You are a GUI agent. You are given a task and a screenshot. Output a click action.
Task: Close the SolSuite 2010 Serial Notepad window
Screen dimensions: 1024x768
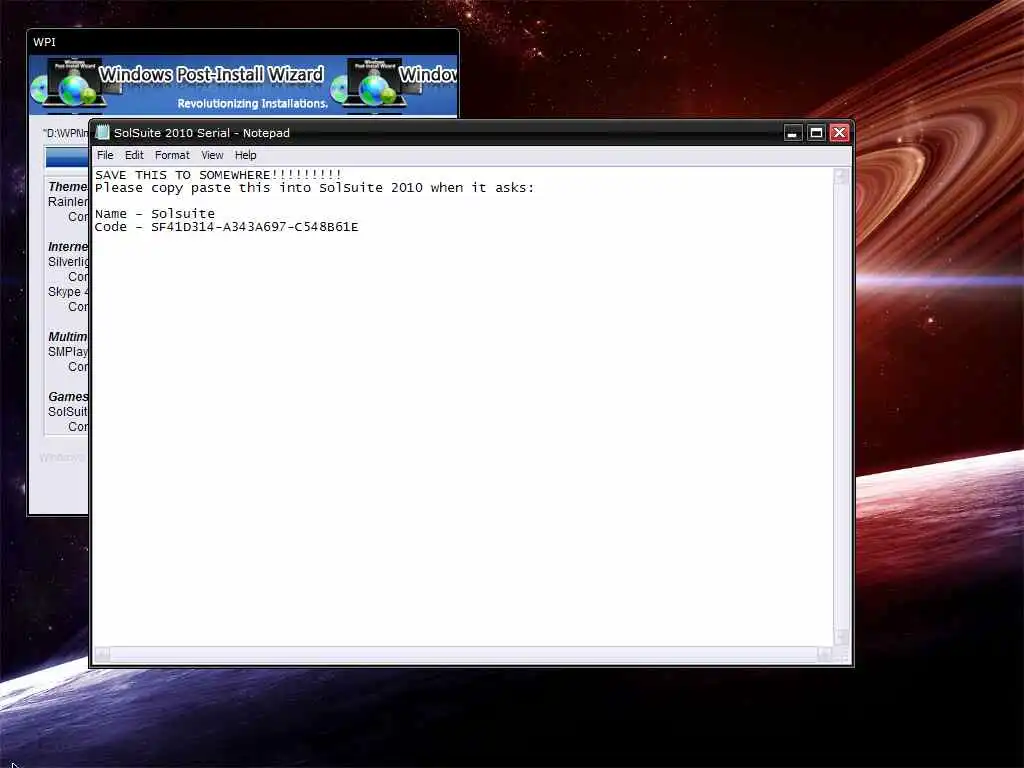(839, 133)
